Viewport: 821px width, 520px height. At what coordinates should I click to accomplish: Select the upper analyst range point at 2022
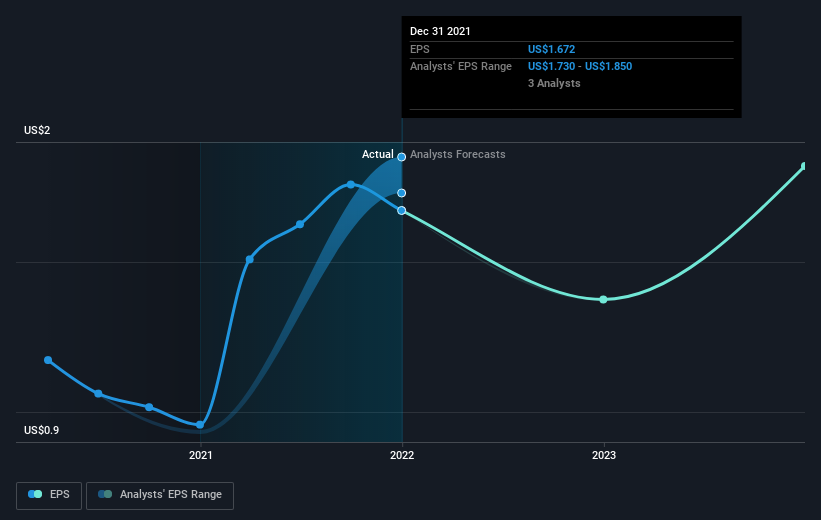(x=402, y=157)
